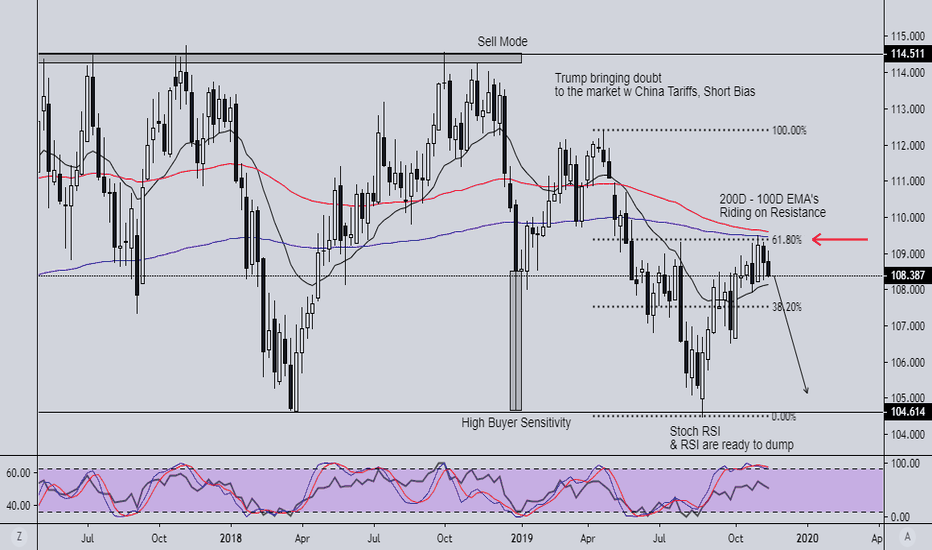This screenshot has height=550, width=932.
Task: Click the 108.387 current price label
Action: (908, 275)
